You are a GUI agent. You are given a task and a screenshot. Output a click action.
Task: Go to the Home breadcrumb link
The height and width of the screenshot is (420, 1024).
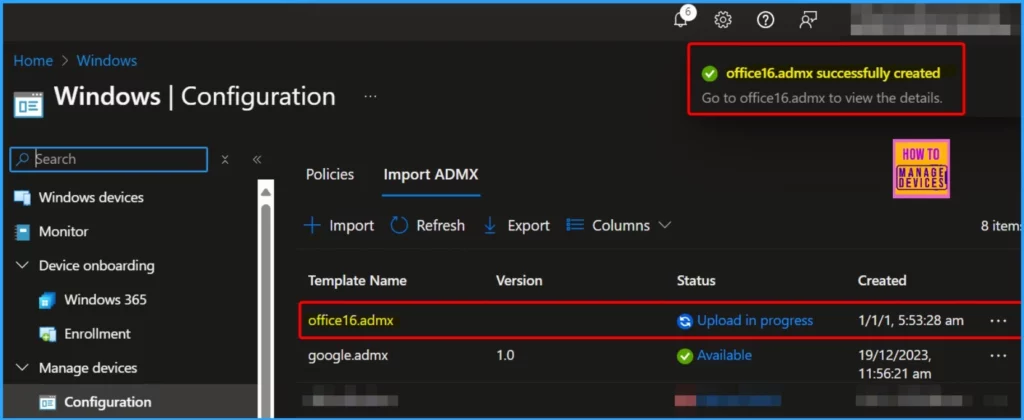pos(33,61)
